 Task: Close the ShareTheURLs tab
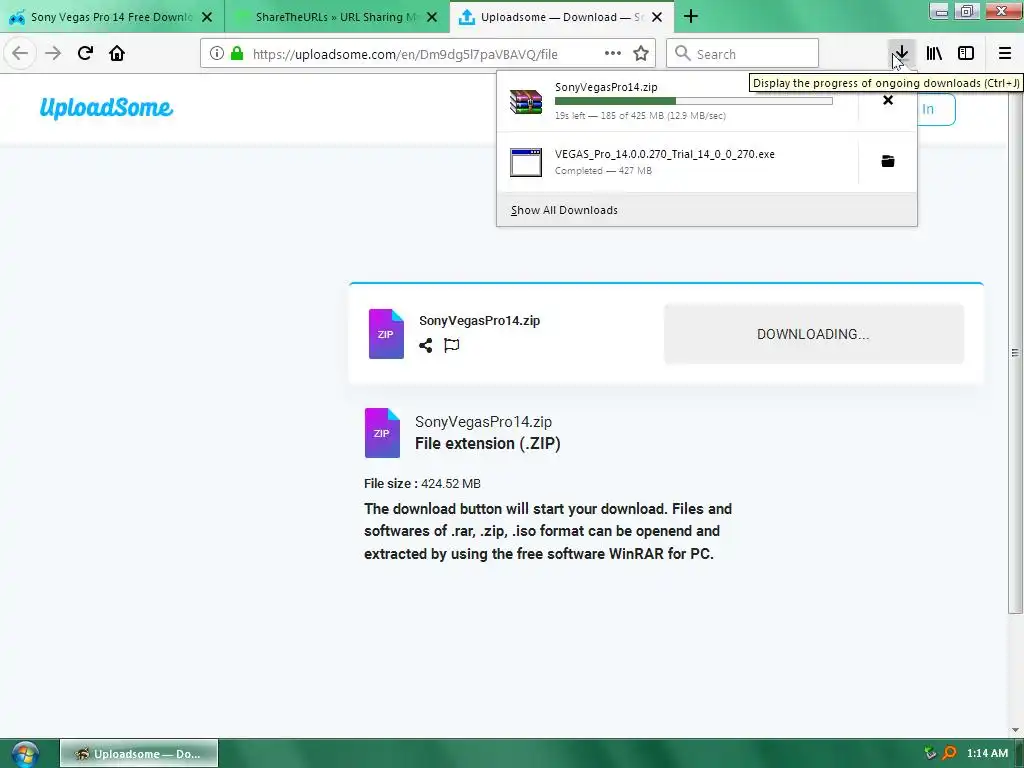(x=432, y=17)
